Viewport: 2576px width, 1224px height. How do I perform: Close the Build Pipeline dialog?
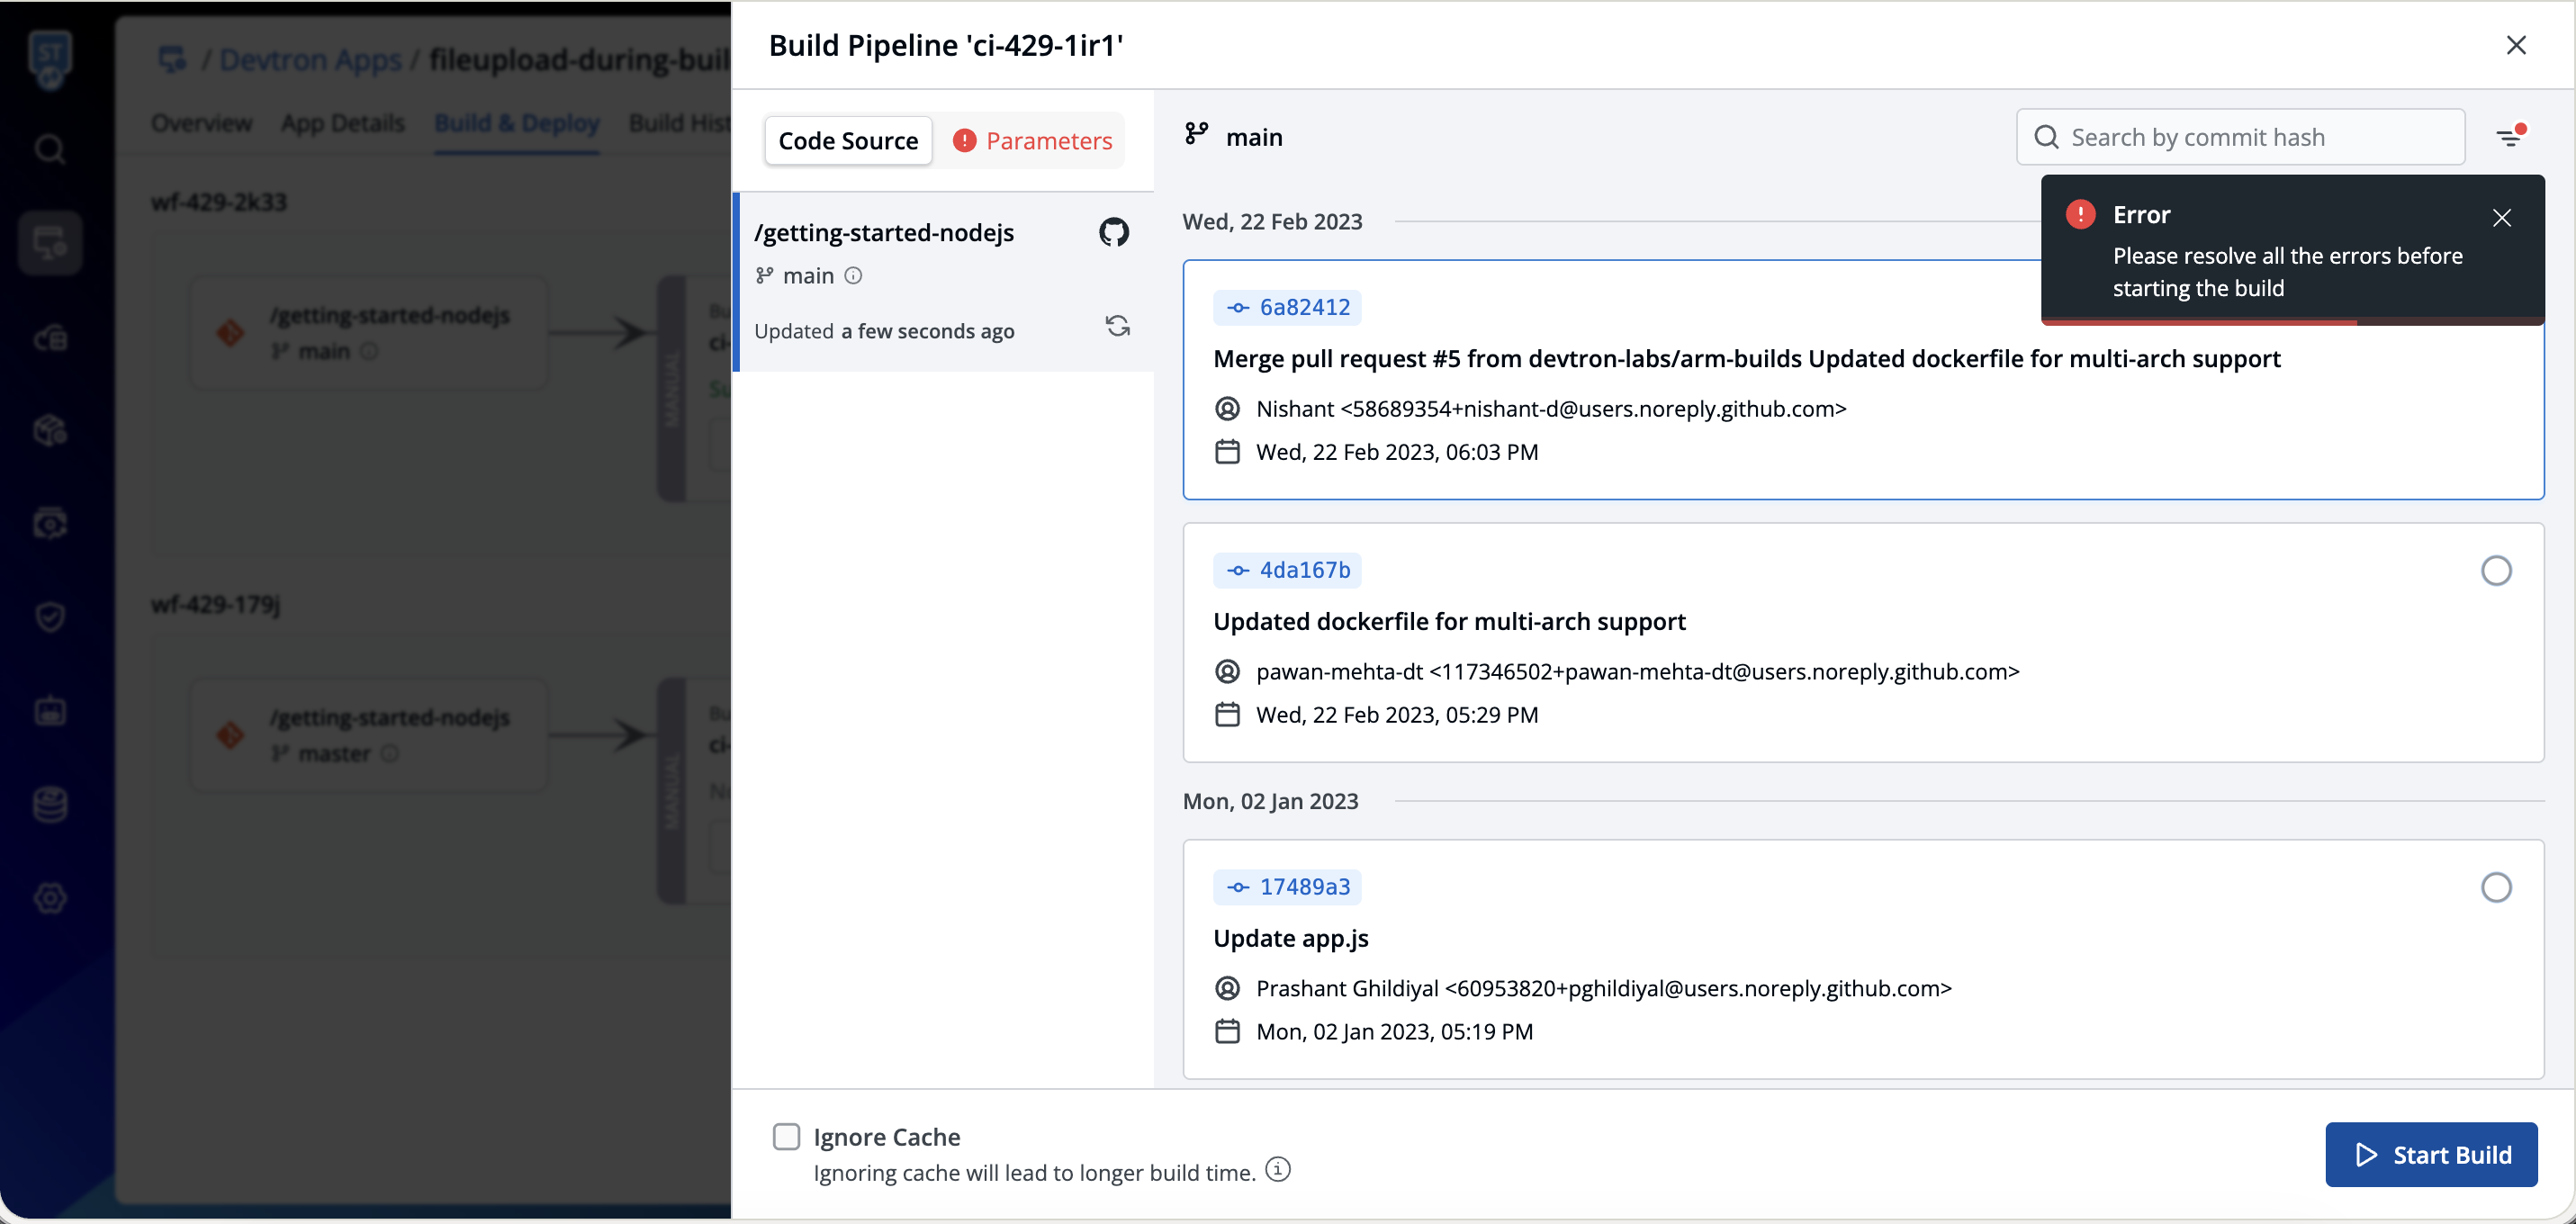click(x=2516, y=45)
